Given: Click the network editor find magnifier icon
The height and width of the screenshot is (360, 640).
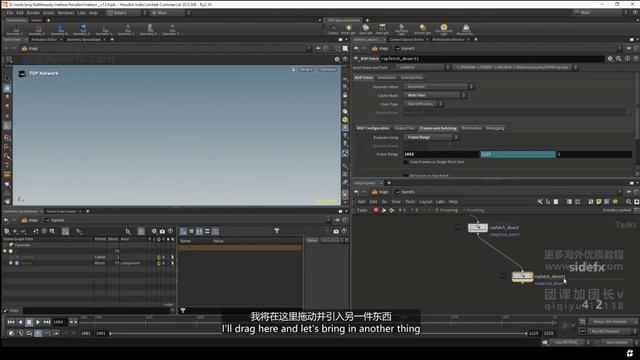Looking at the screenshot, I should coord(629,202).
